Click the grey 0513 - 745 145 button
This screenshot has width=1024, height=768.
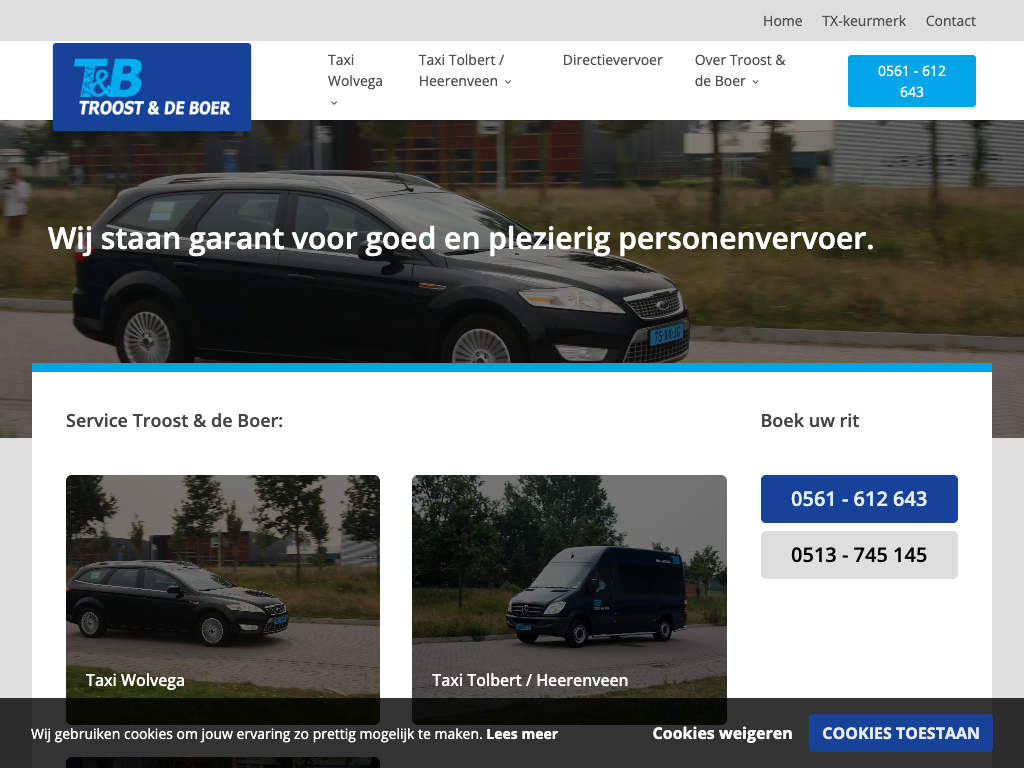point(859,555)
